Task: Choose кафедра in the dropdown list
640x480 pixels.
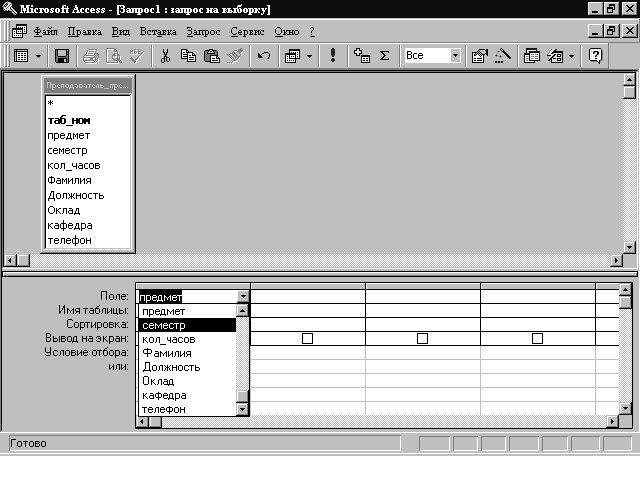Action: pyautogui.click(x=187, y=395)
